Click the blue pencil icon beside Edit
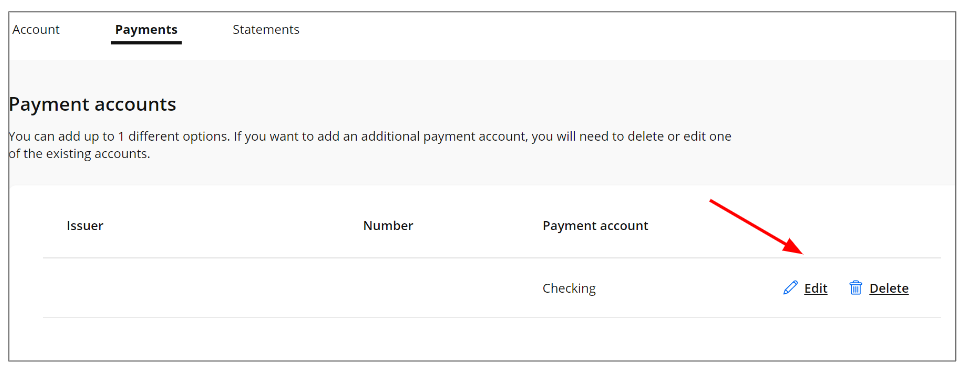This screenshot has height=368, width=966. (790, 288)
